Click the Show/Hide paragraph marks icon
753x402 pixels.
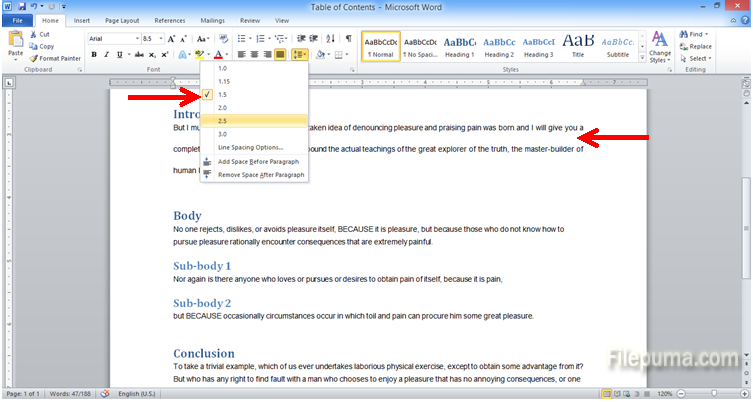[348, 38]
